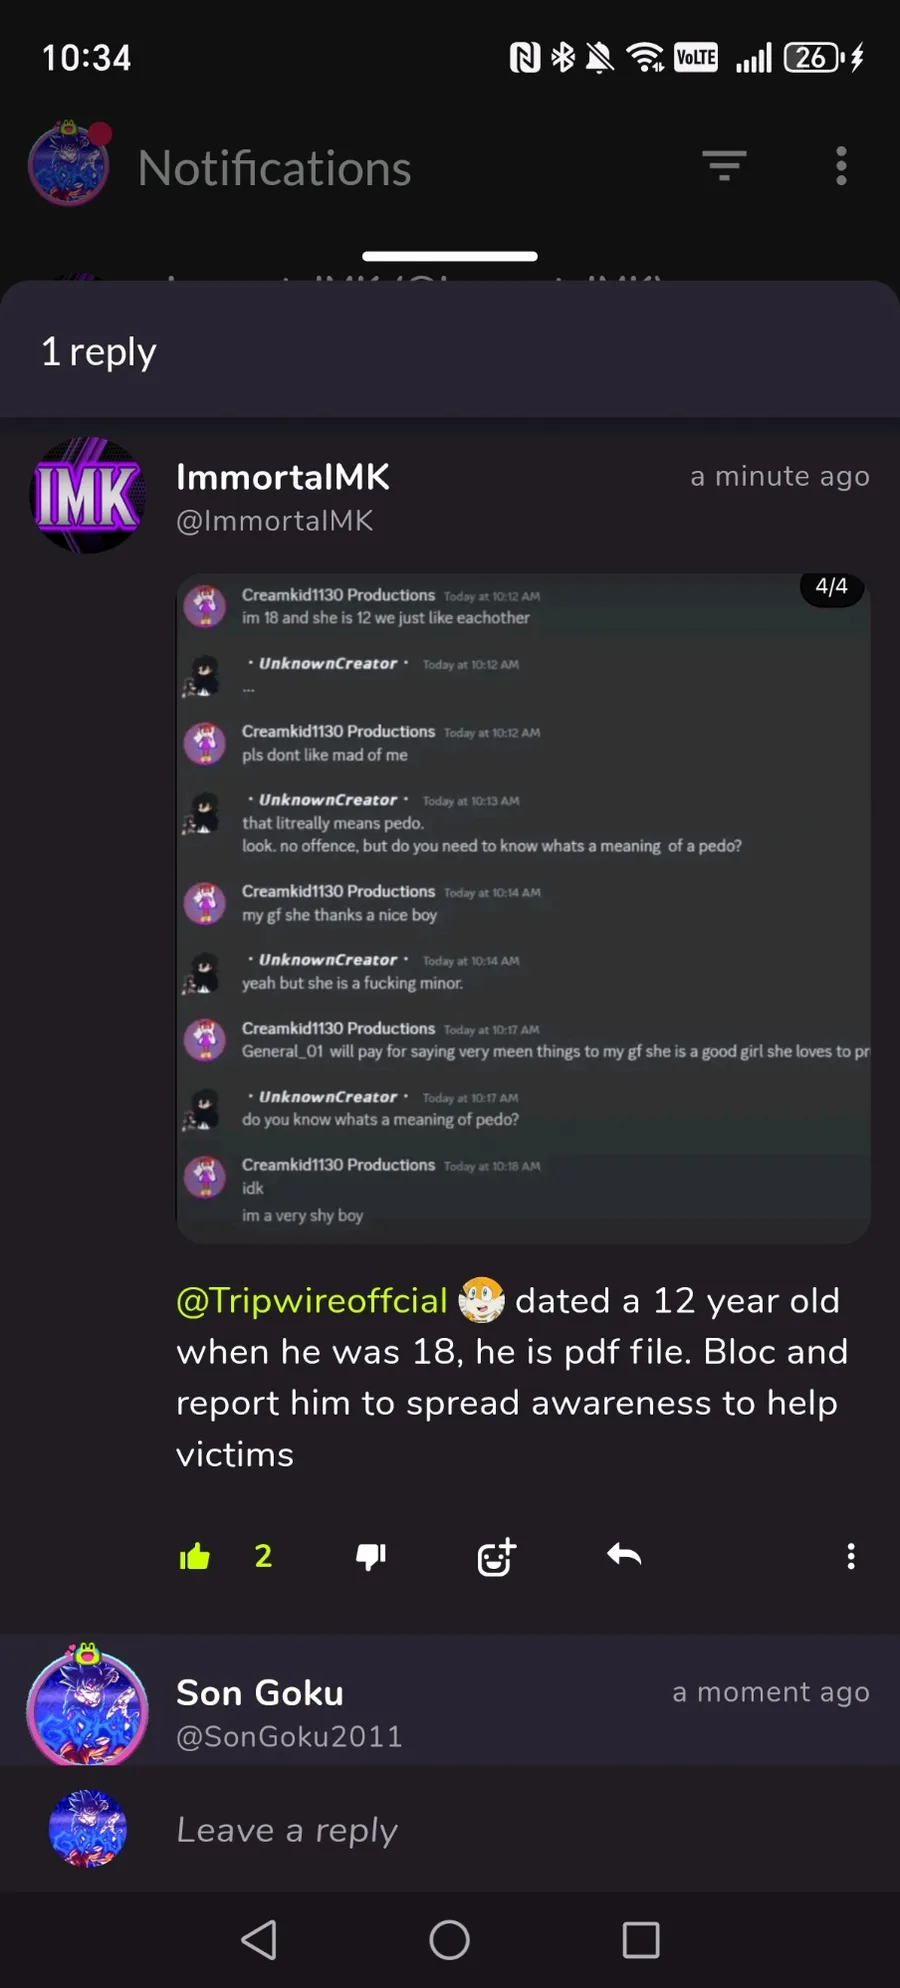Tap your profile avatar in the header

pos(69,165)
